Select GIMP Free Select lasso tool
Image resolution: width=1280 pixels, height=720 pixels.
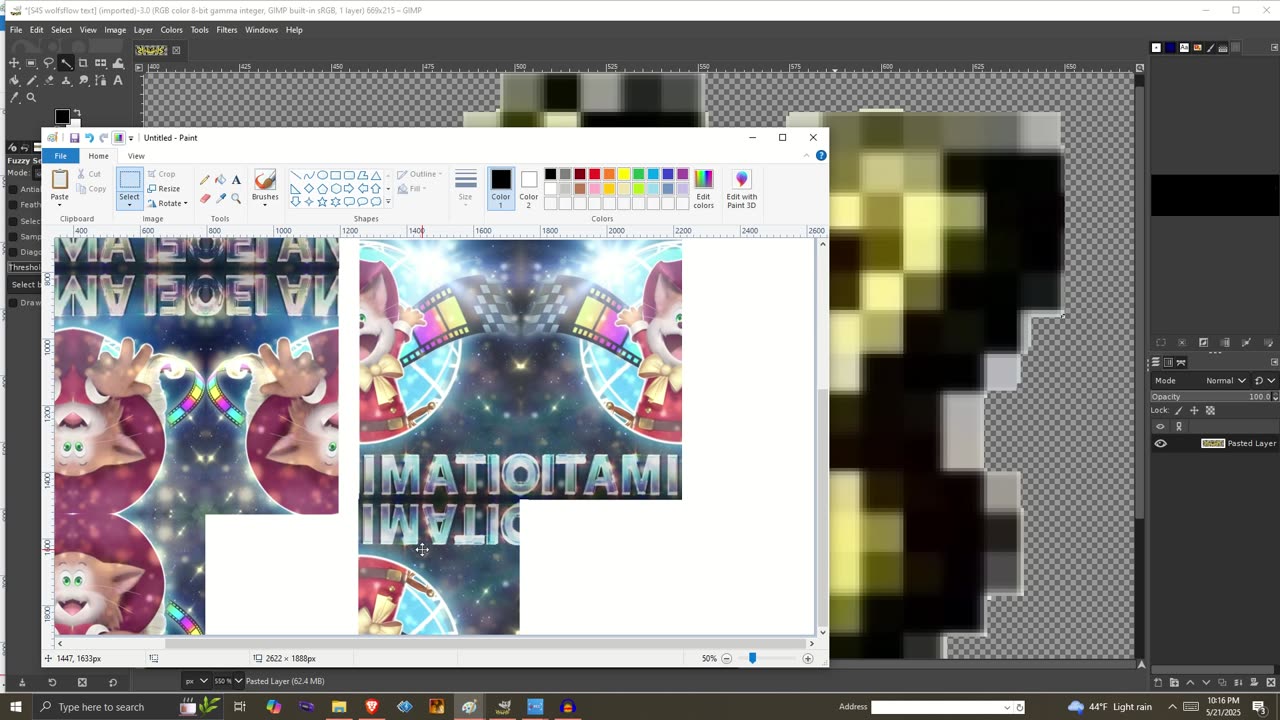coord(48,63)
